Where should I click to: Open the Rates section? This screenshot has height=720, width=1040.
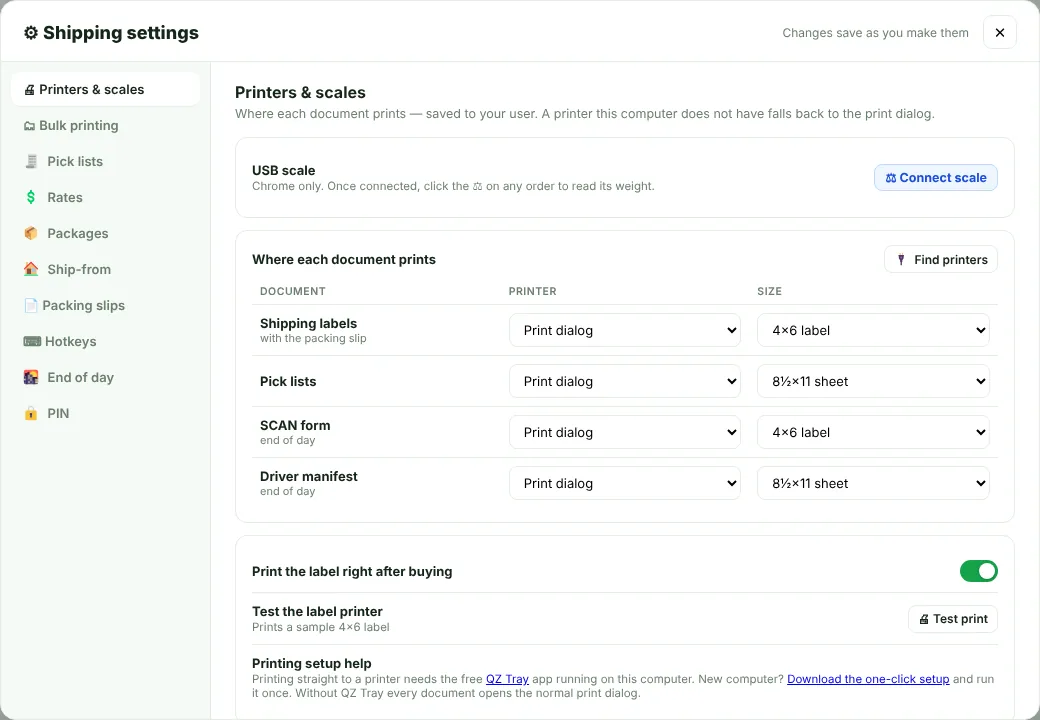coord(105,198)
